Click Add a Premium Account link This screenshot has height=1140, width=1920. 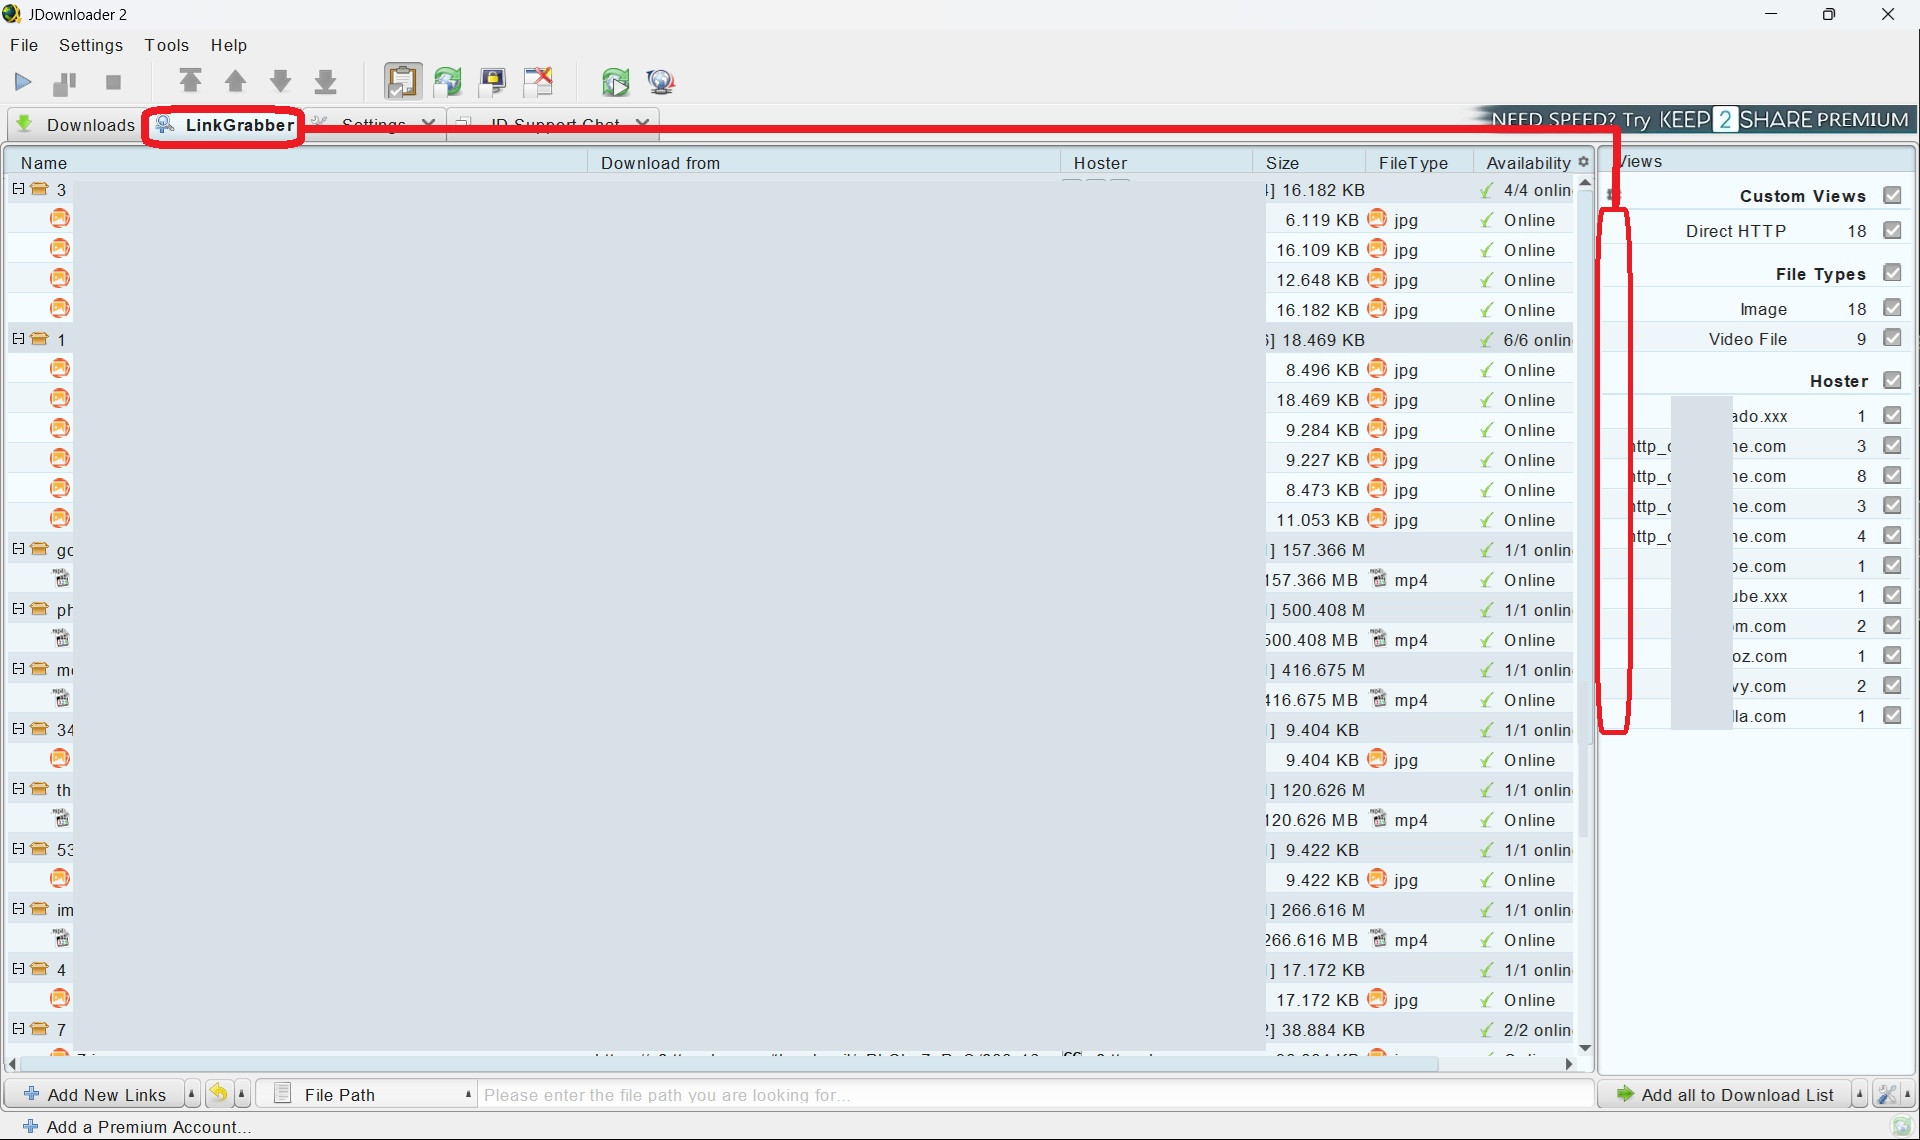(148, 1127)
